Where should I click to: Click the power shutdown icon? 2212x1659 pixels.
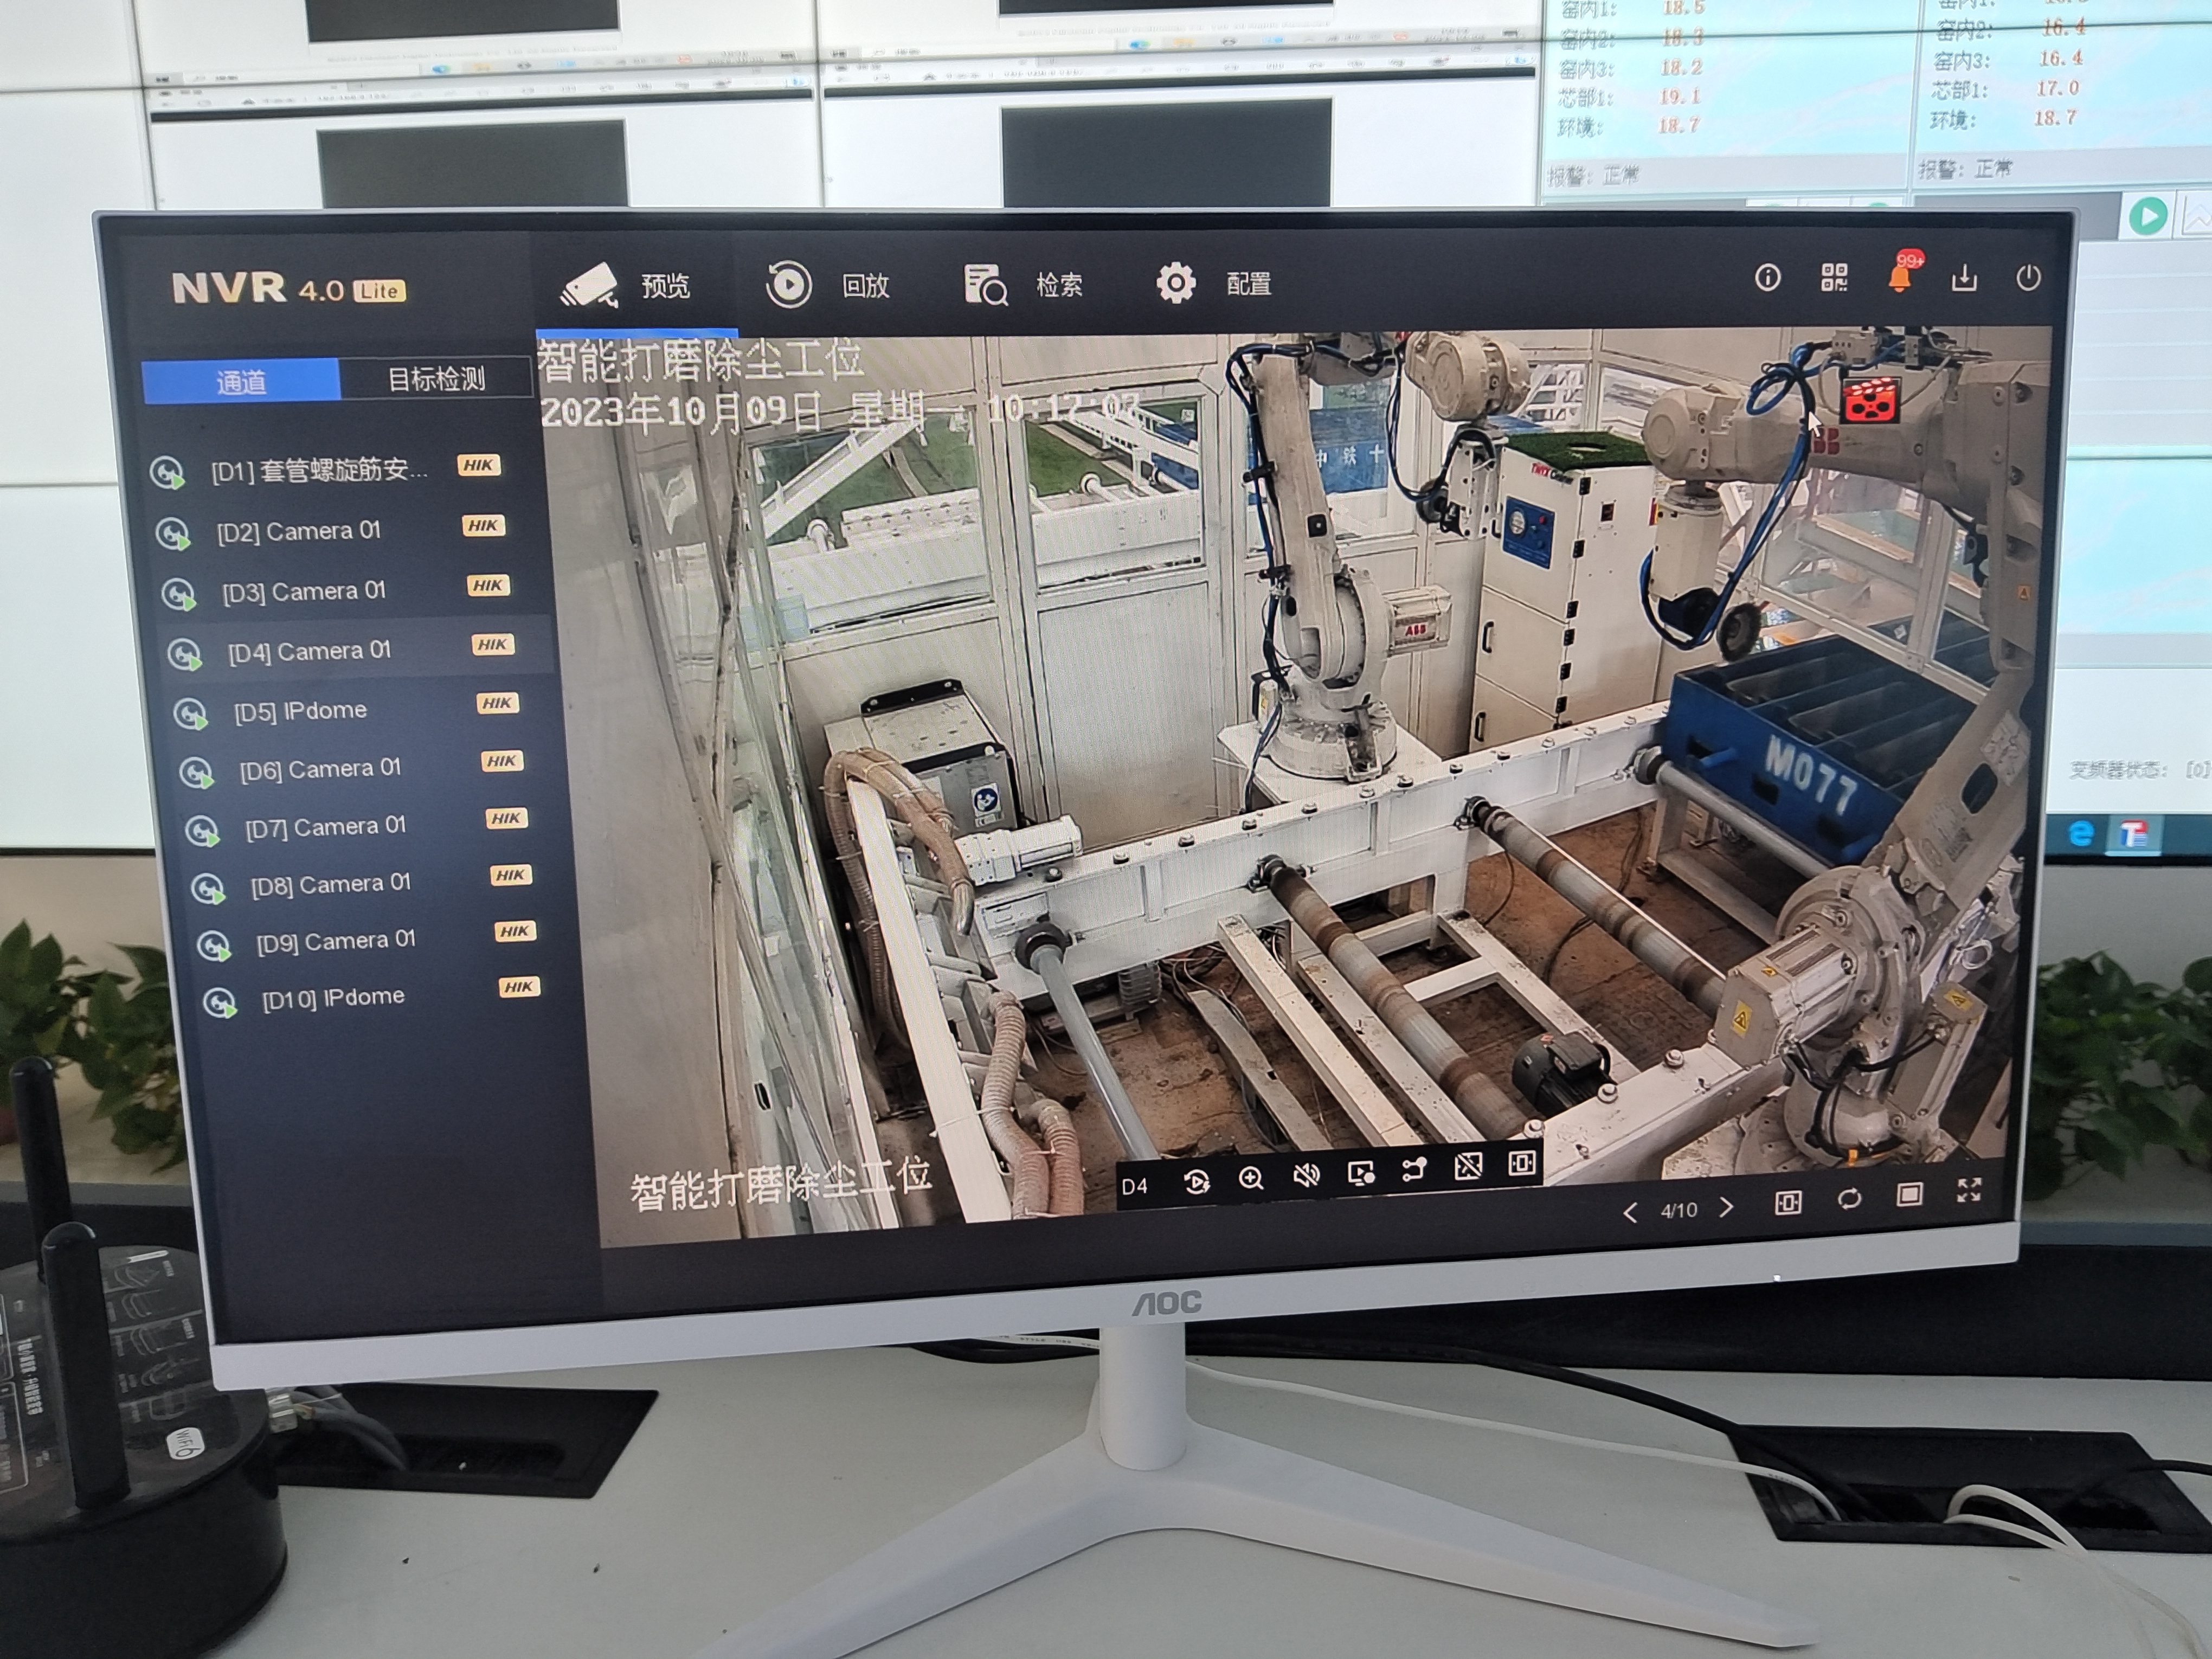point(2028,278)
